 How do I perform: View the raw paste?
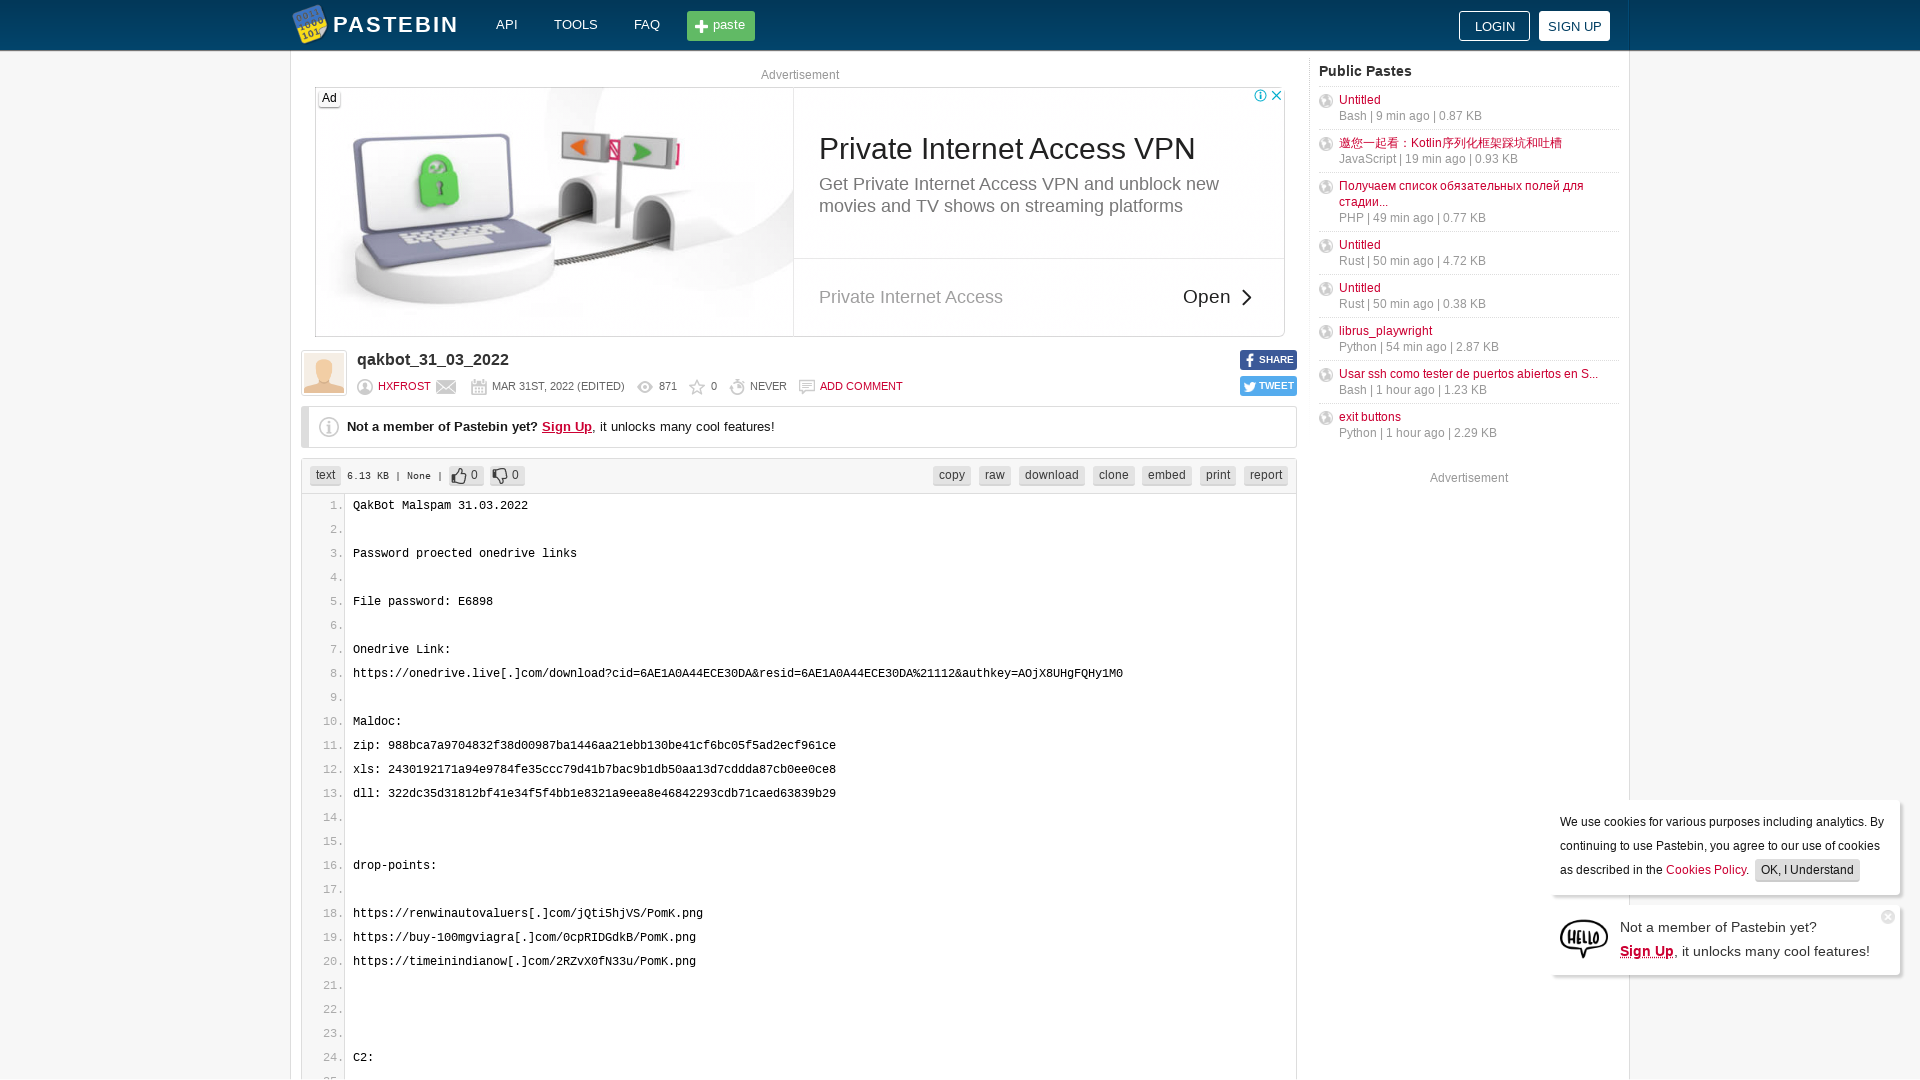point(995,476)
